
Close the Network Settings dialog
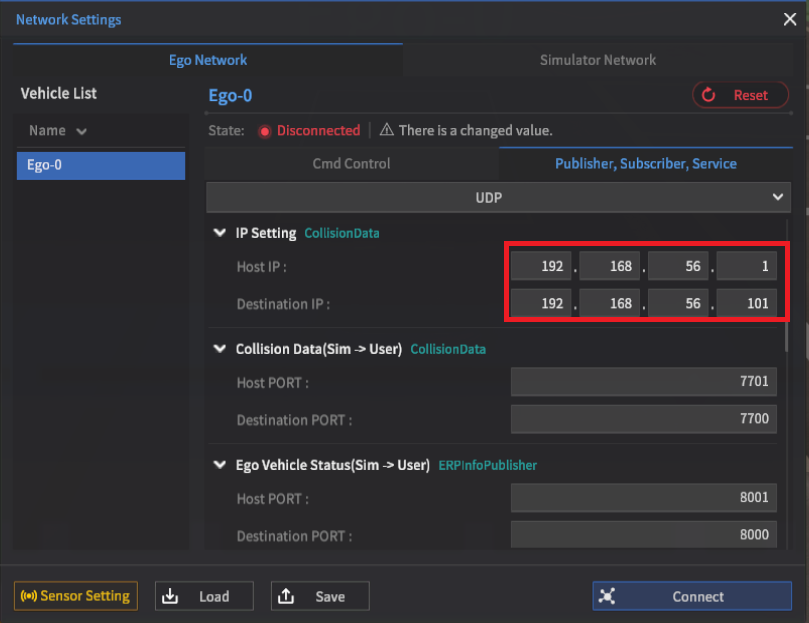coord(788,19)
